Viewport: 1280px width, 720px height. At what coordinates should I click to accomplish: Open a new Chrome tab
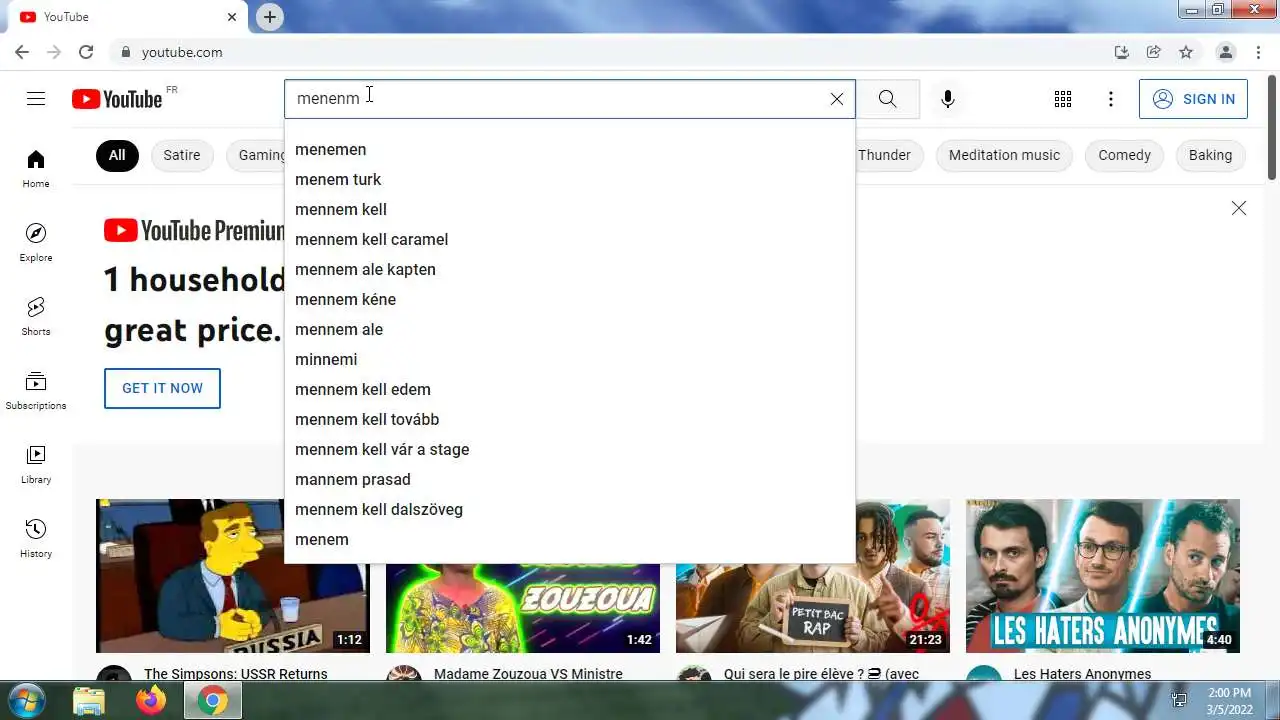(x=270, y=17)
